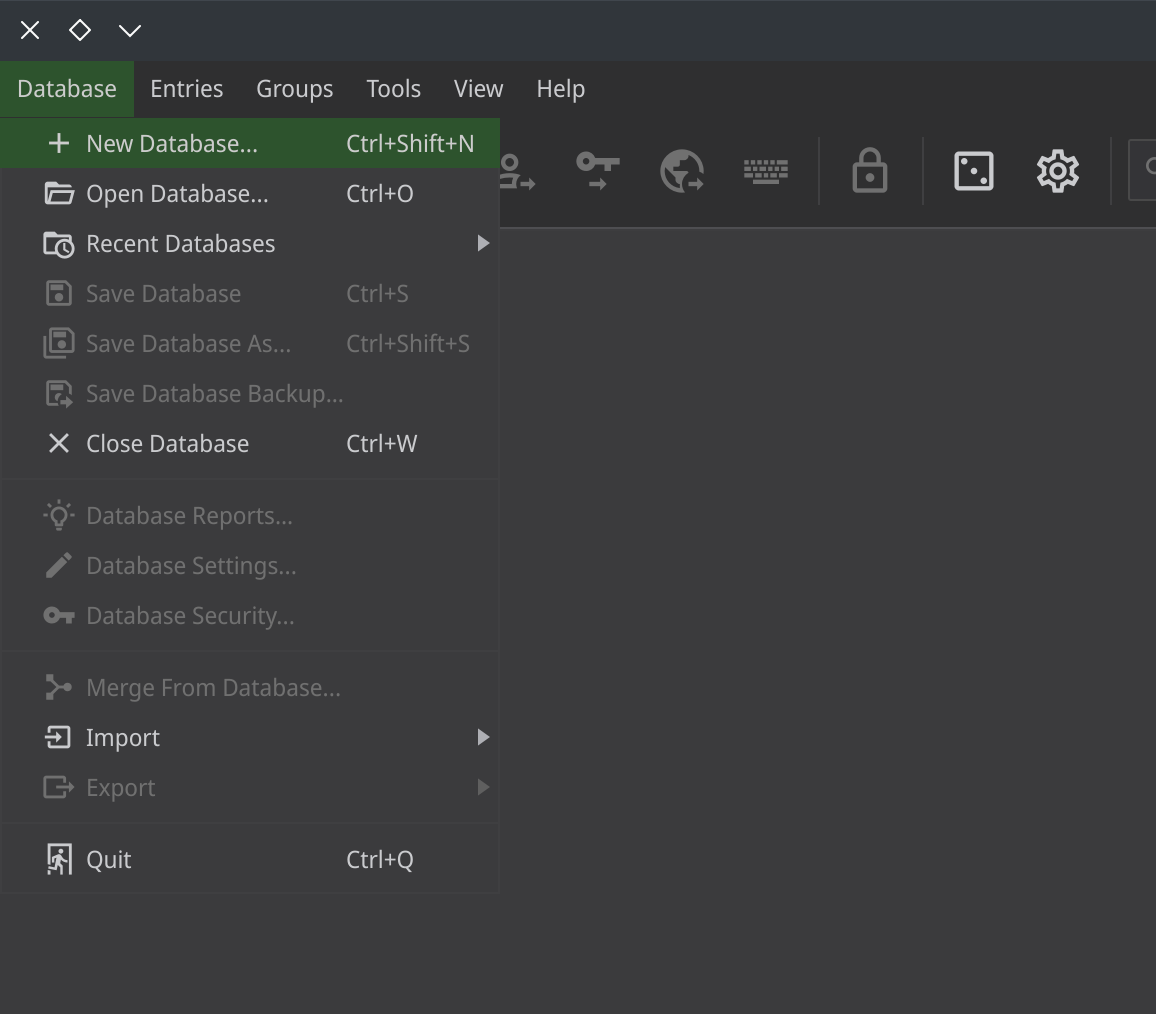The width and height of the screenshot is (1156, 1014).
Task: Click the perform auto-type keyboard icon
Action: click(x=766, y=170)
